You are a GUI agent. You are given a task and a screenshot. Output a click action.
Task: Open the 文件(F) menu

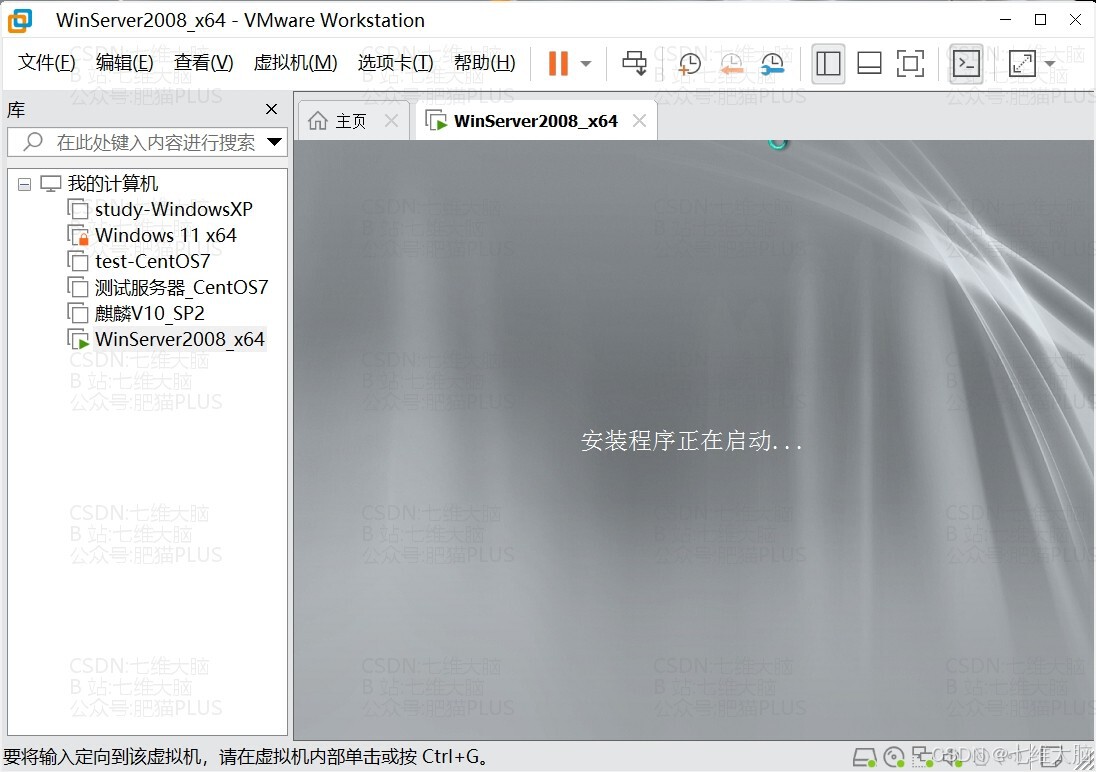point(47,63)
